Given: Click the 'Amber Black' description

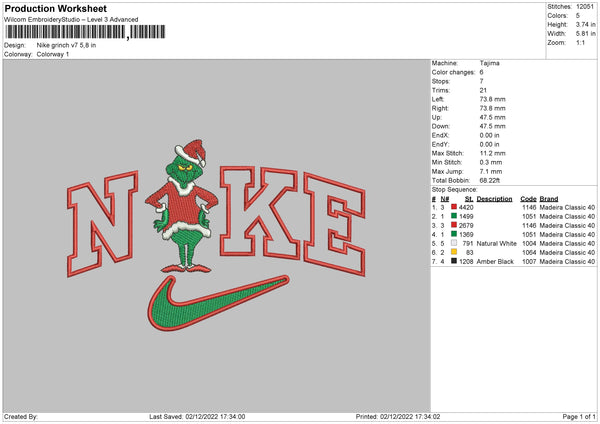Looking at the screenshot, I should pos(495,261).
